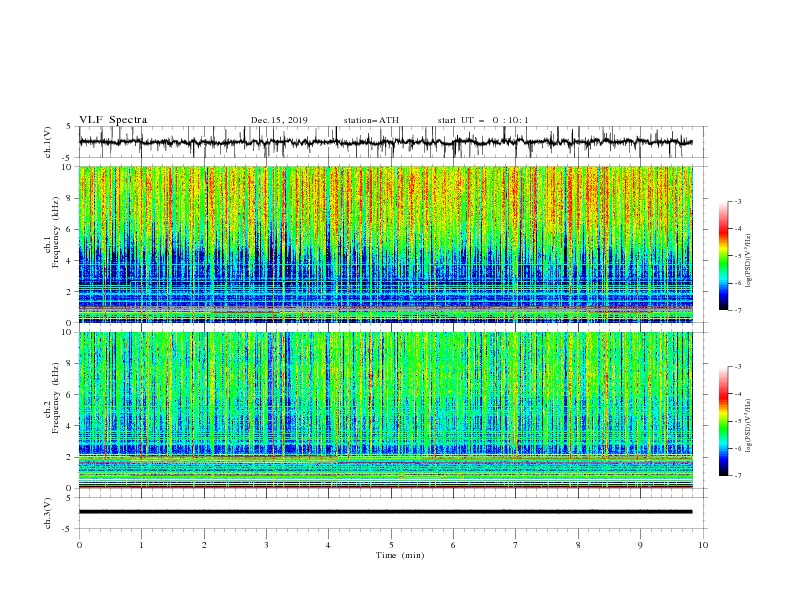Click the "Time (min)" x-axis label
This screenshot has height=612, width=792.
click(x=400, y=555)
